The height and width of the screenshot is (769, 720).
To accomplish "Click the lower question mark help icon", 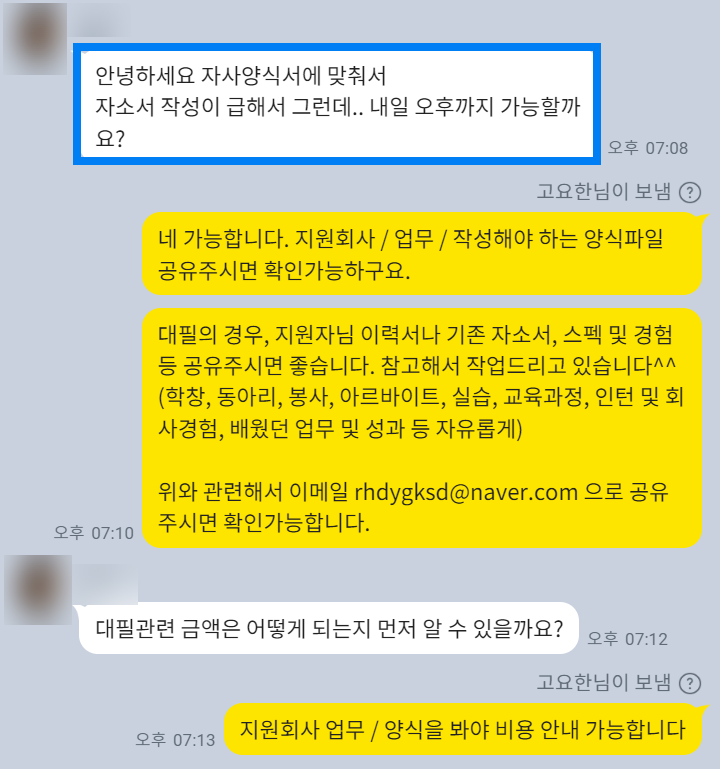I will [690, 683].
